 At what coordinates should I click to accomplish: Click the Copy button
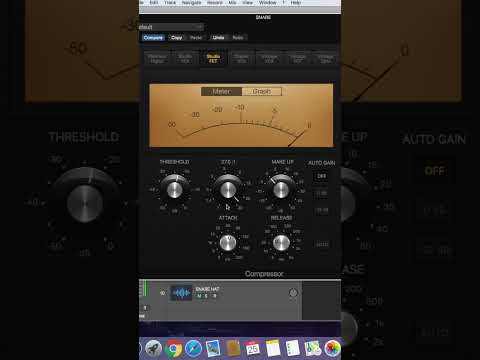click(177, 38)
